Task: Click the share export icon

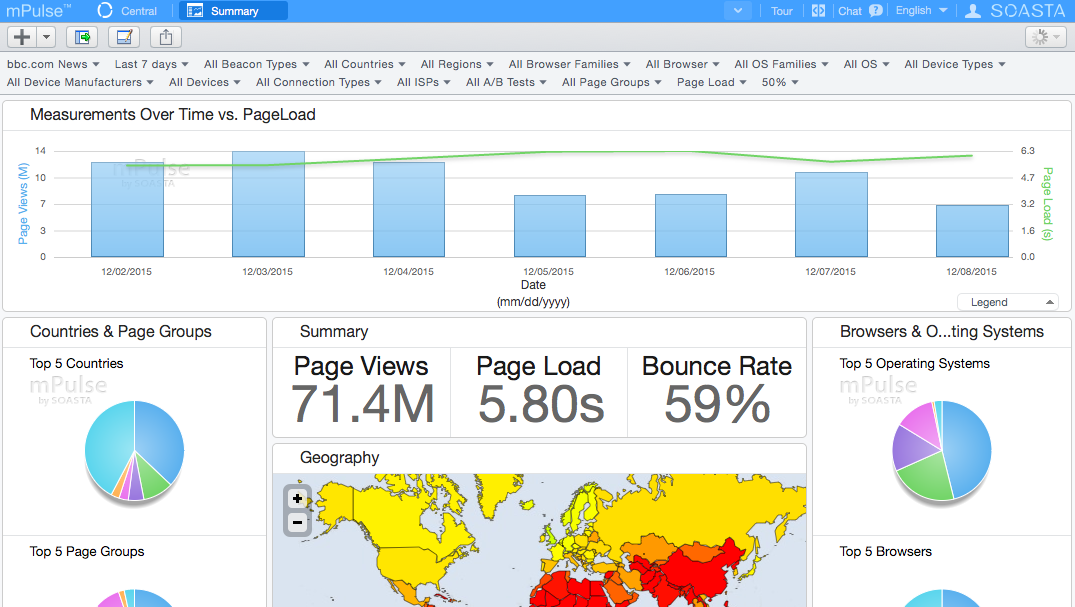Action: [x=166, y=37]
